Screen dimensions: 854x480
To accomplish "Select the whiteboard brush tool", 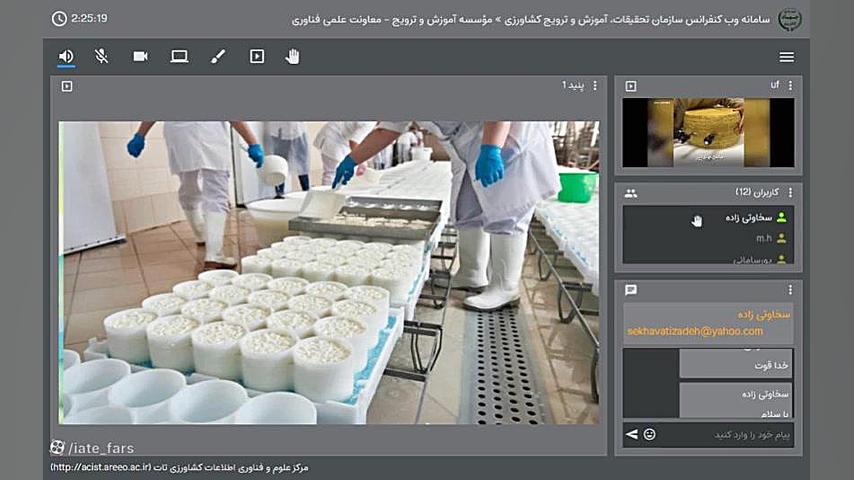I will pyautogui.click(x=218, y=56).
